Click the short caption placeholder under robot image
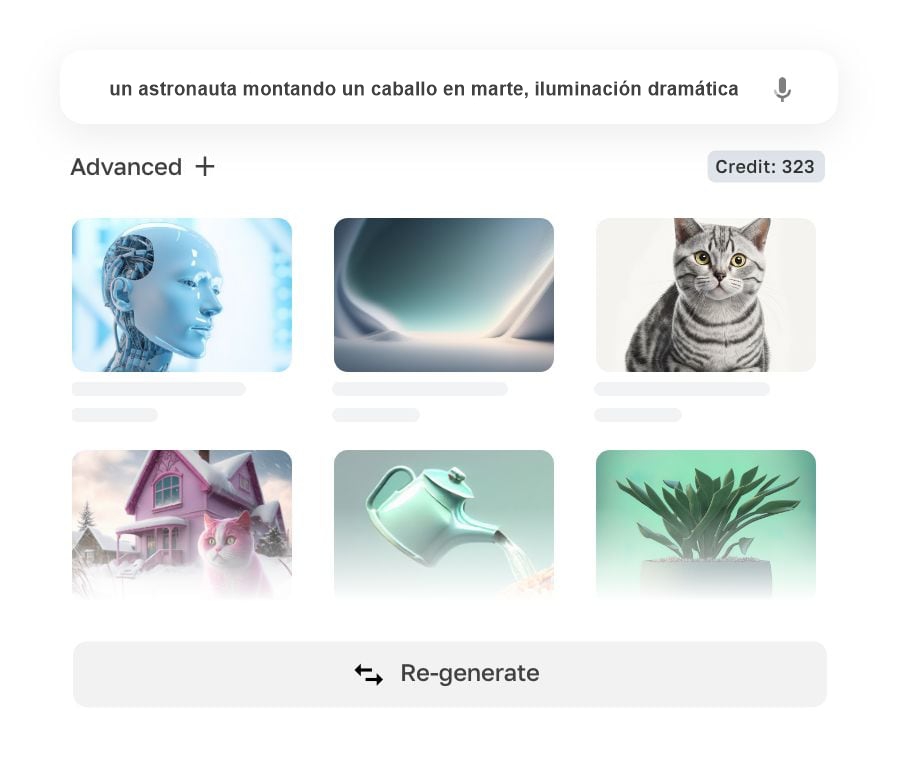The image size is (898, 760). coord(115,415)
